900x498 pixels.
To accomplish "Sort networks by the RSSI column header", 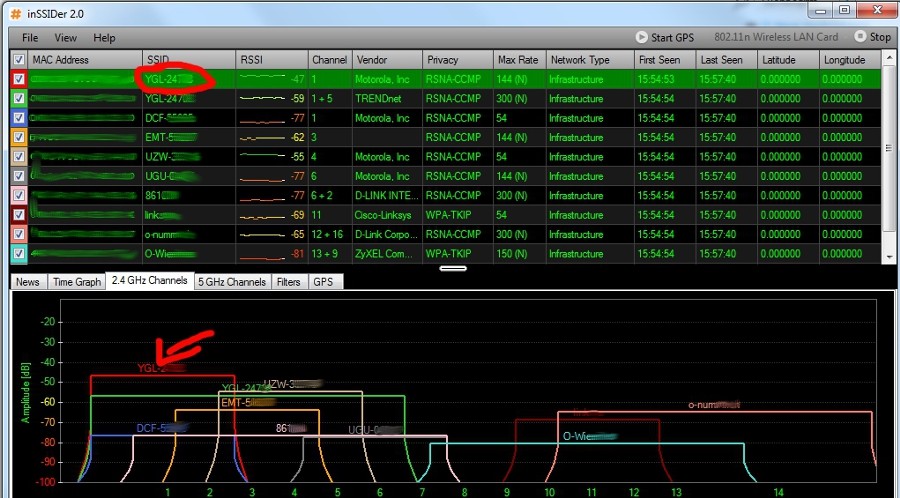I will coord(270,60).
